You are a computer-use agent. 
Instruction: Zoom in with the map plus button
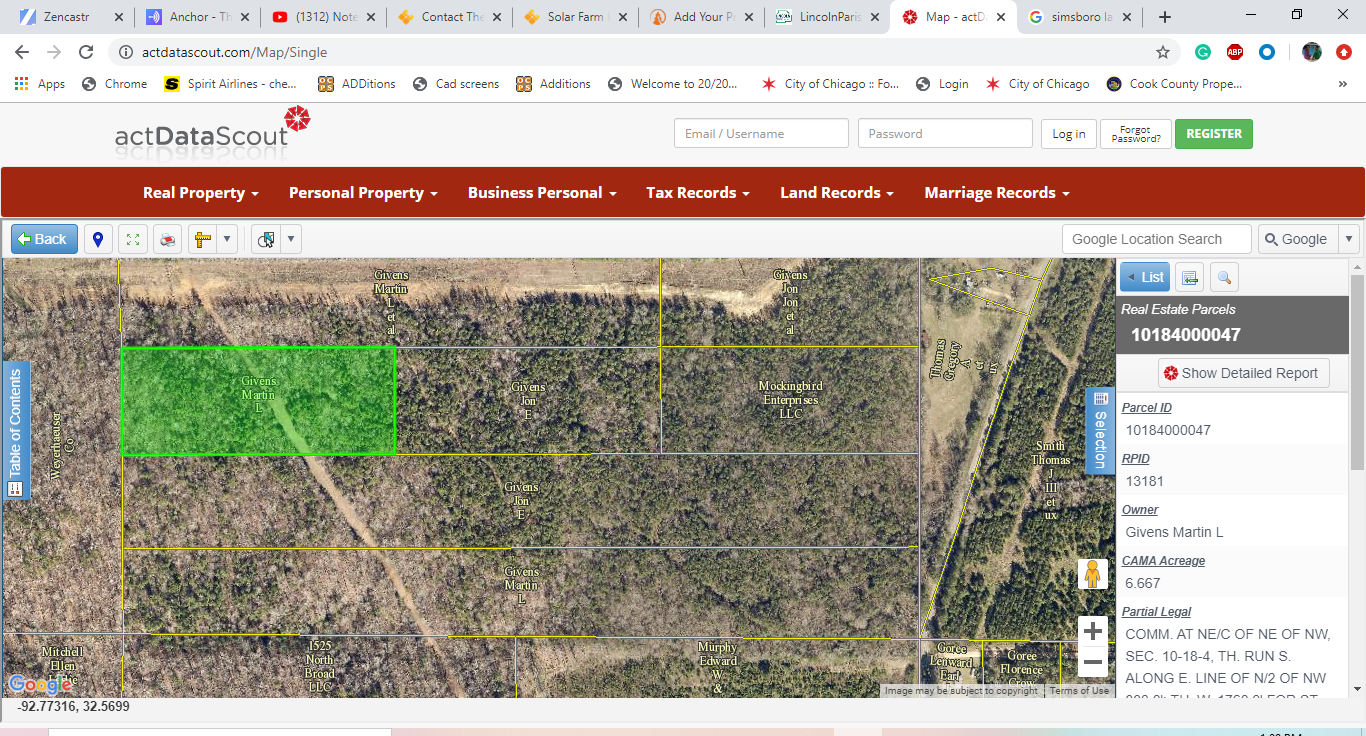pyautogui.click(x=1093, y=631)
